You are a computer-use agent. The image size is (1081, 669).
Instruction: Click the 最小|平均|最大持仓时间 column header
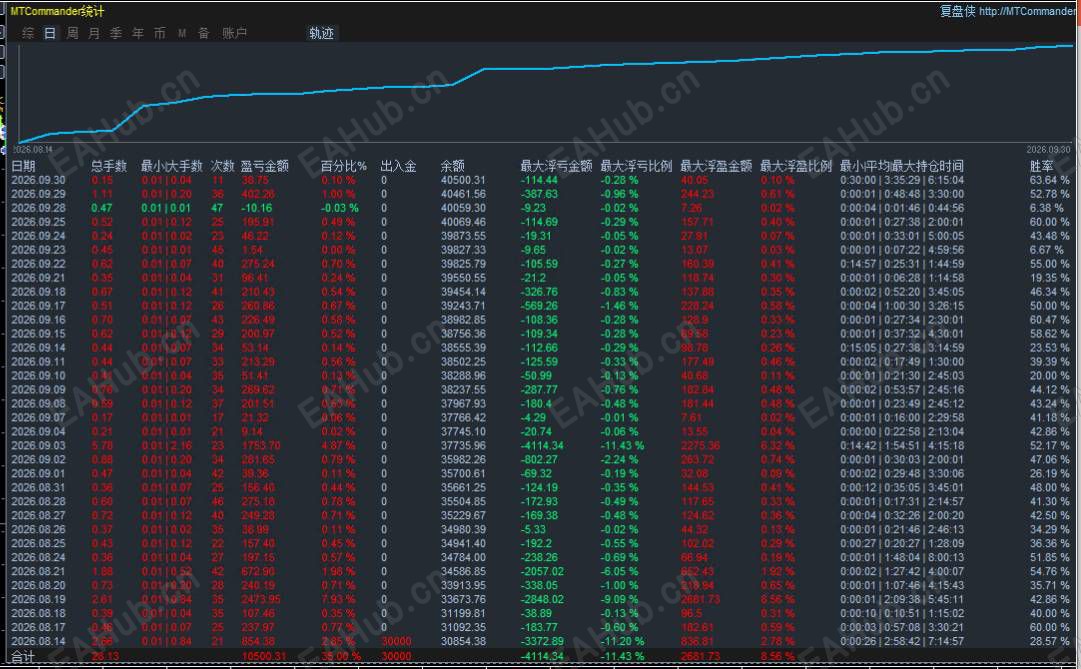click(902, 166)
